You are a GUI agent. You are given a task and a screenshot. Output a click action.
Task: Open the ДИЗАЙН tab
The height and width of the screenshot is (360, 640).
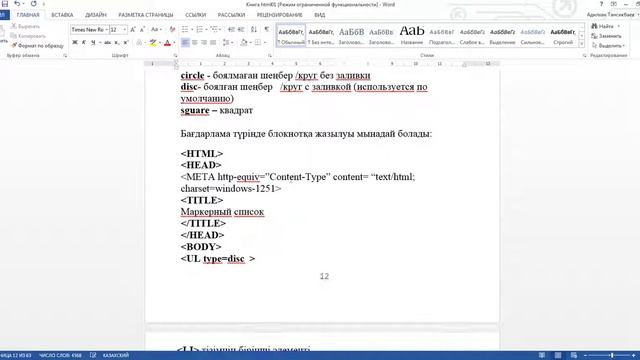[96, 15]
